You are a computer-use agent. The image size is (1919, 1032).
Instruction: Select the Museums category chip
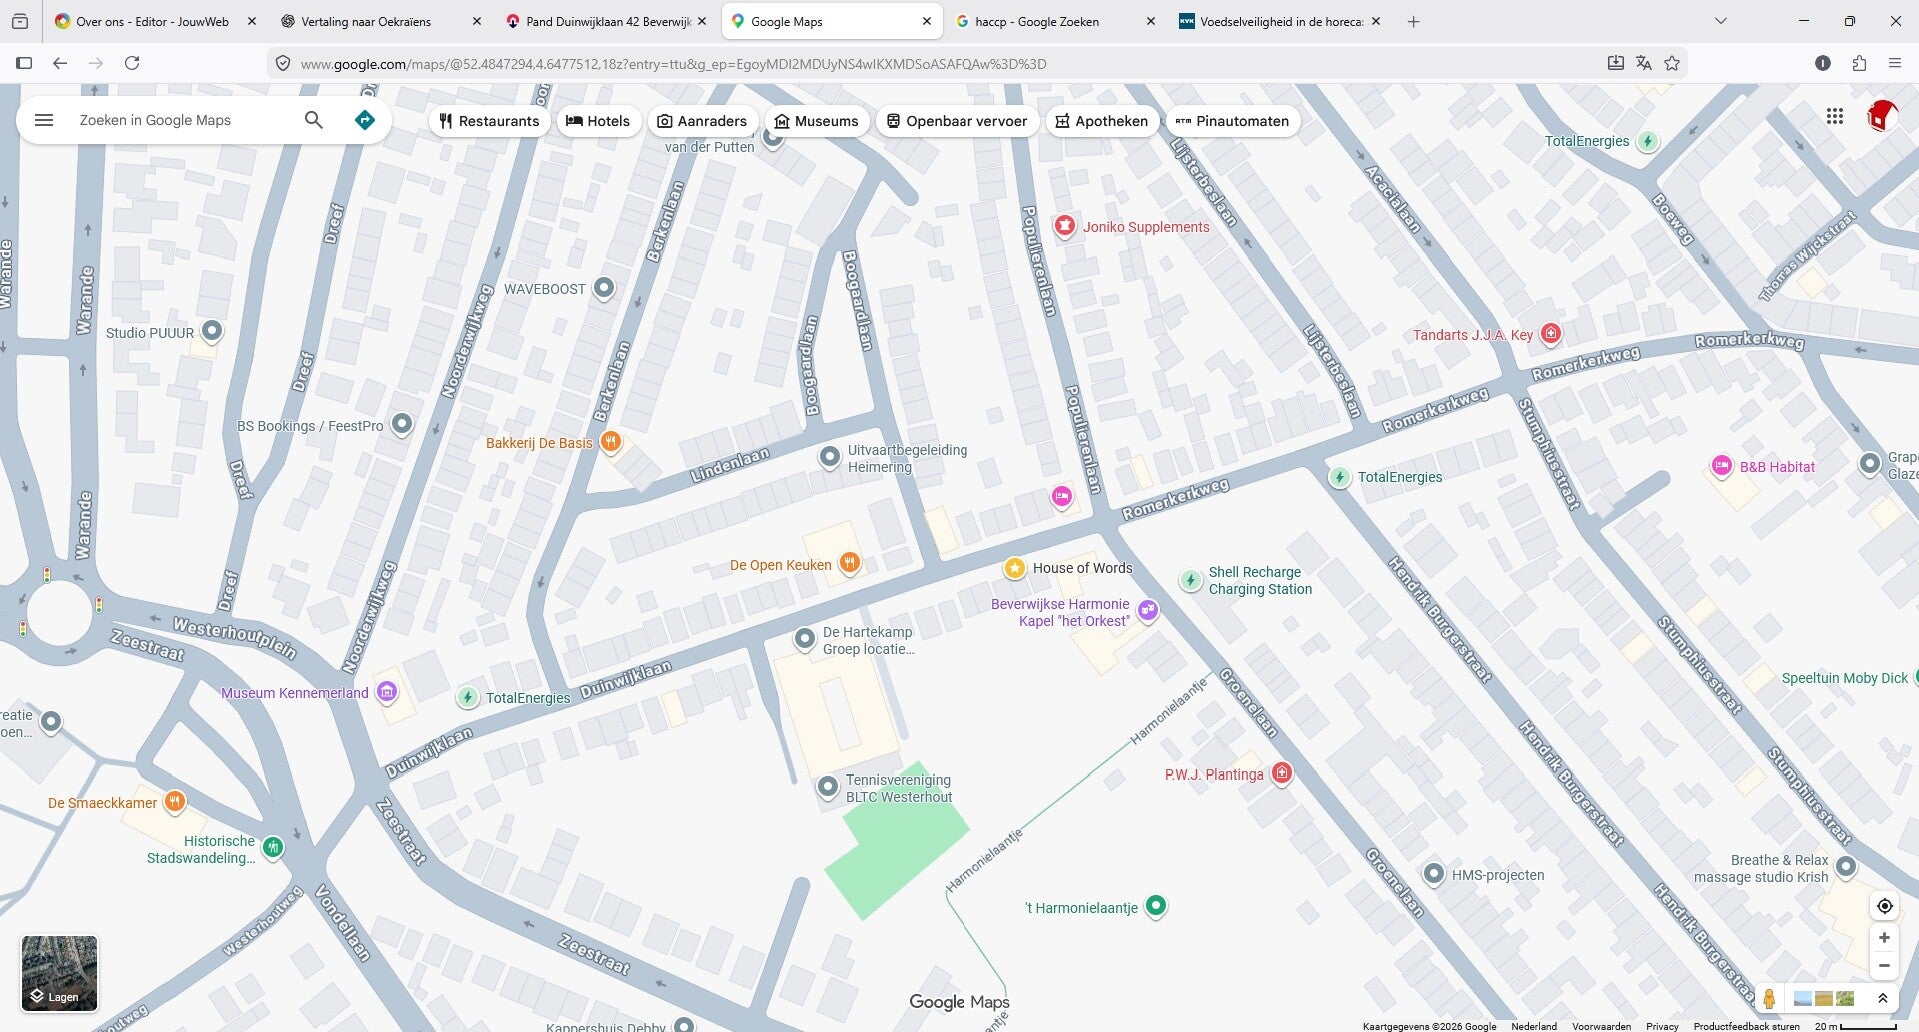point(817,121)
